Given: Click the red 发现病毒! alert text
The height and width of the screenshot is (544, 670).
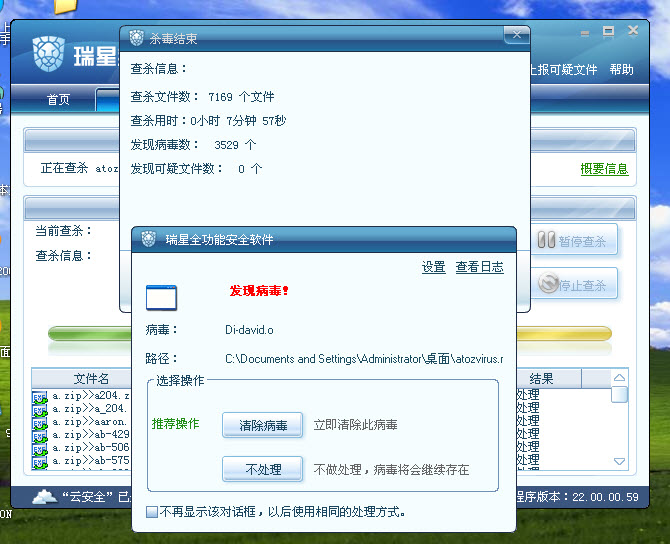Looking at the screenshot, I should (259, 291).
